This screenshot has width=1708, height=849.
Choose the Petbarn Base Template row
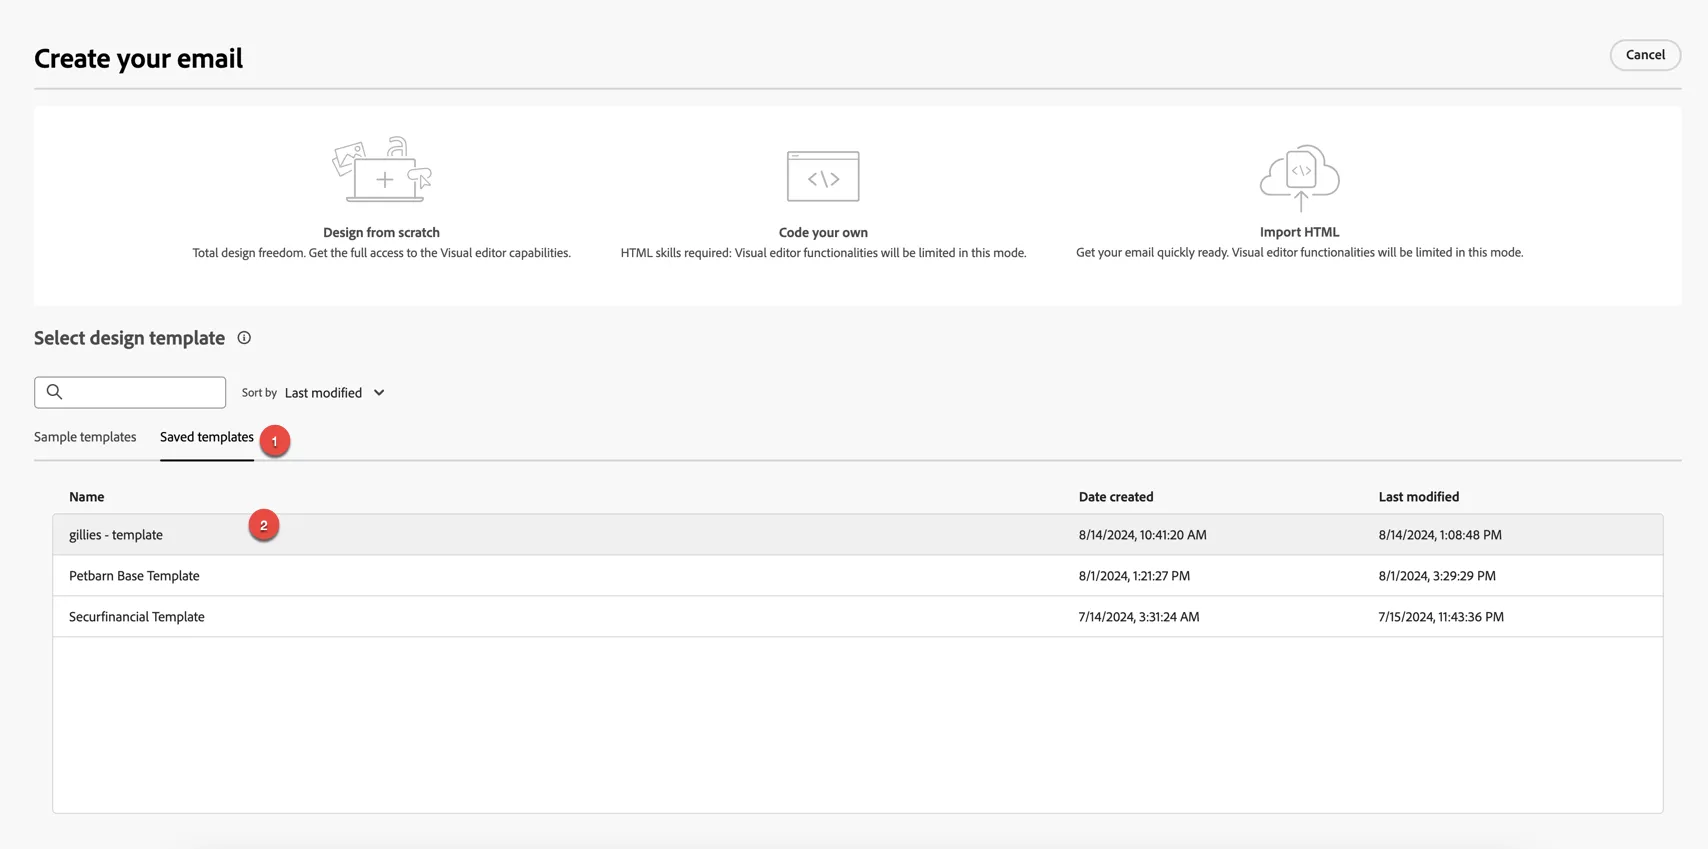(x=858, y=576)
